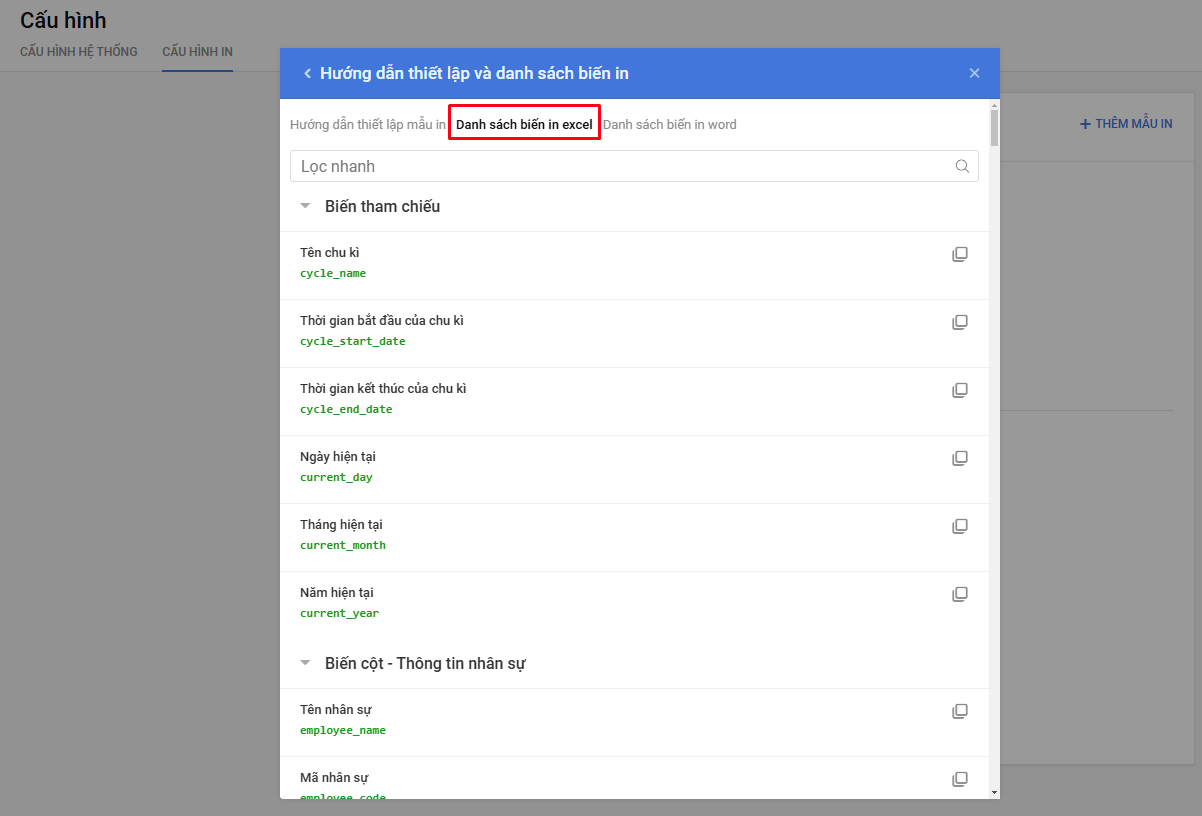1202x816 pixels.
Task: Click the Biến tham chiếu heading
Action: [x=383, y=206]
